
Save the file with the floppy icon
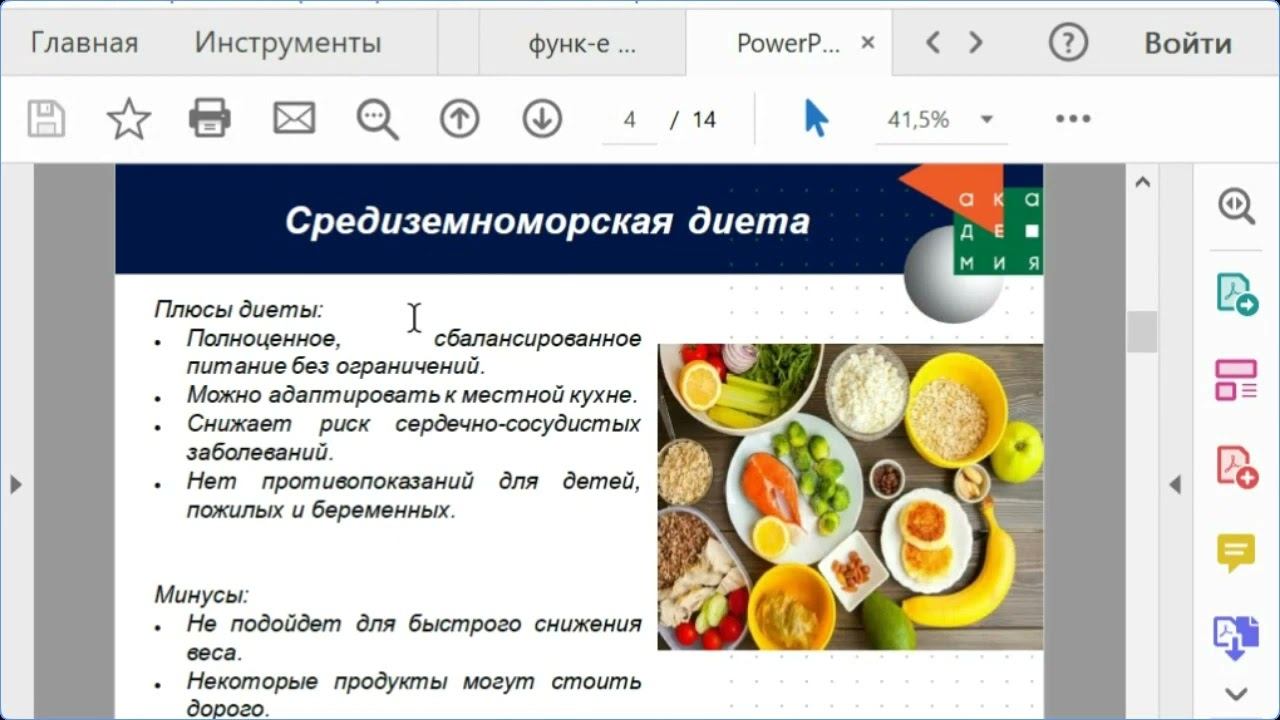[x=46, y=120]
